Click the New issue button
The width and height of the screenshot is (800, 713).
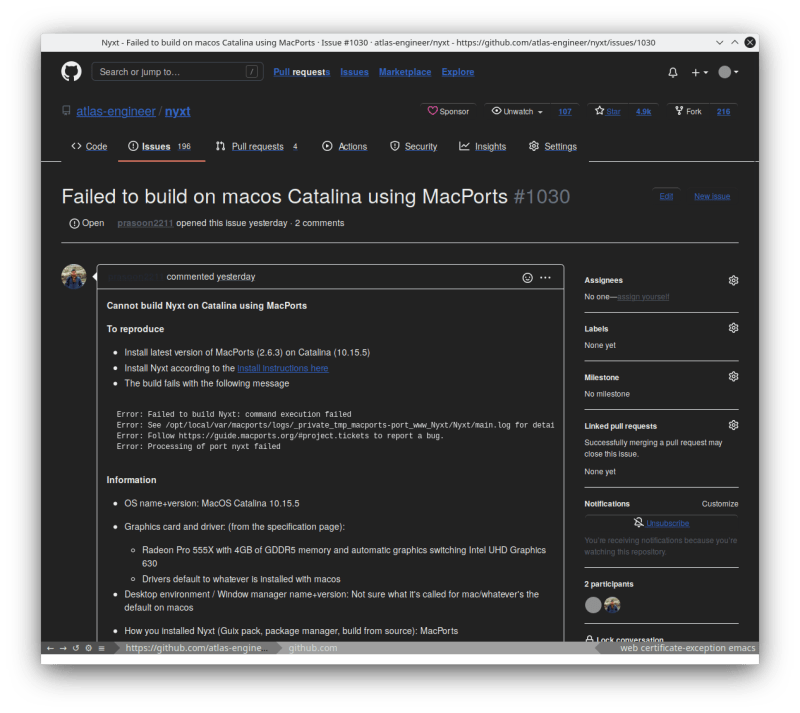(711, 196)
